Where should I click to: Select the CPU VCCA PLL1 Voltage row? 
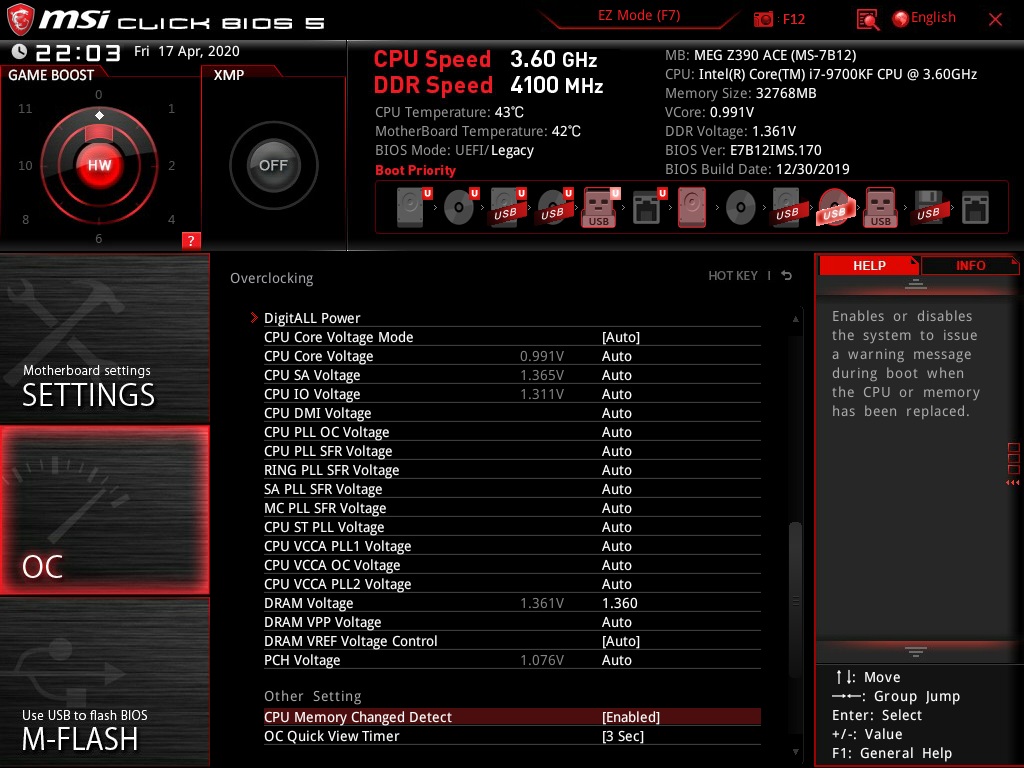pyautogui.click(x=512, y=545)
